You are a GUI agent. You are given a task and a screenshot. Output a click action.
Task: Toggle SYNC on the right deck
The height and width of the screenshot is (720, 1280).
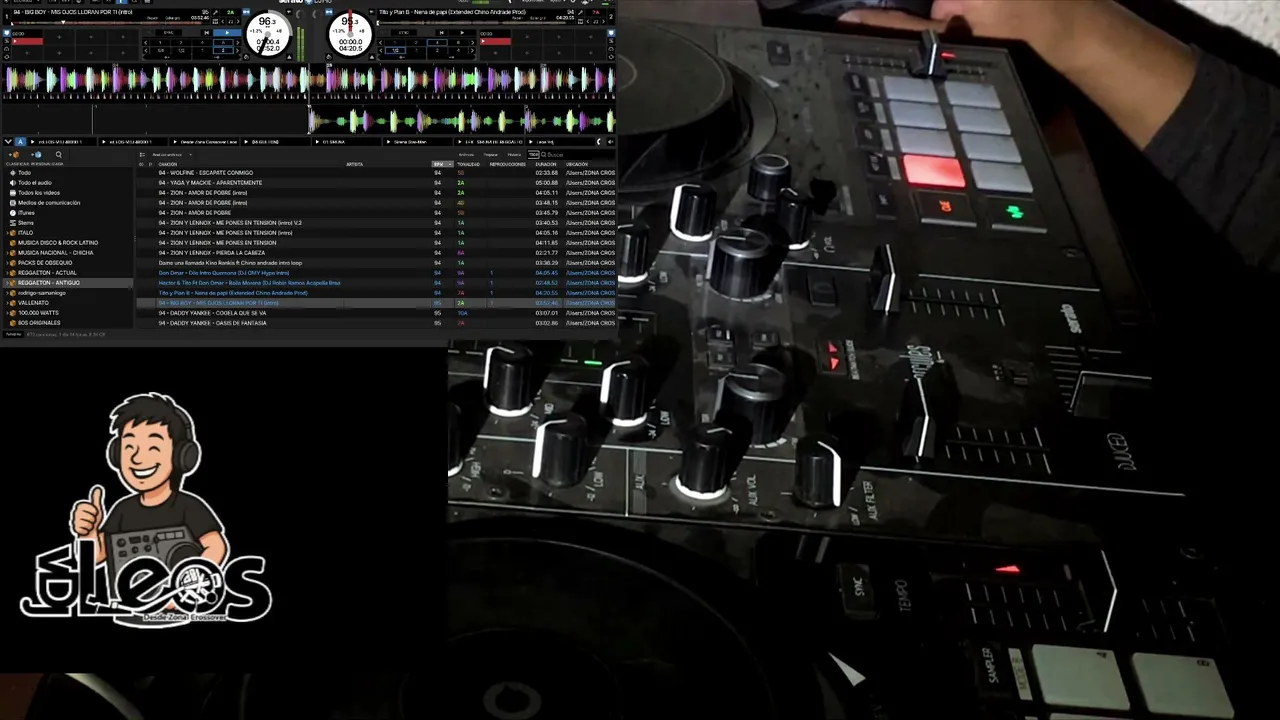click(x=404, y=32)
